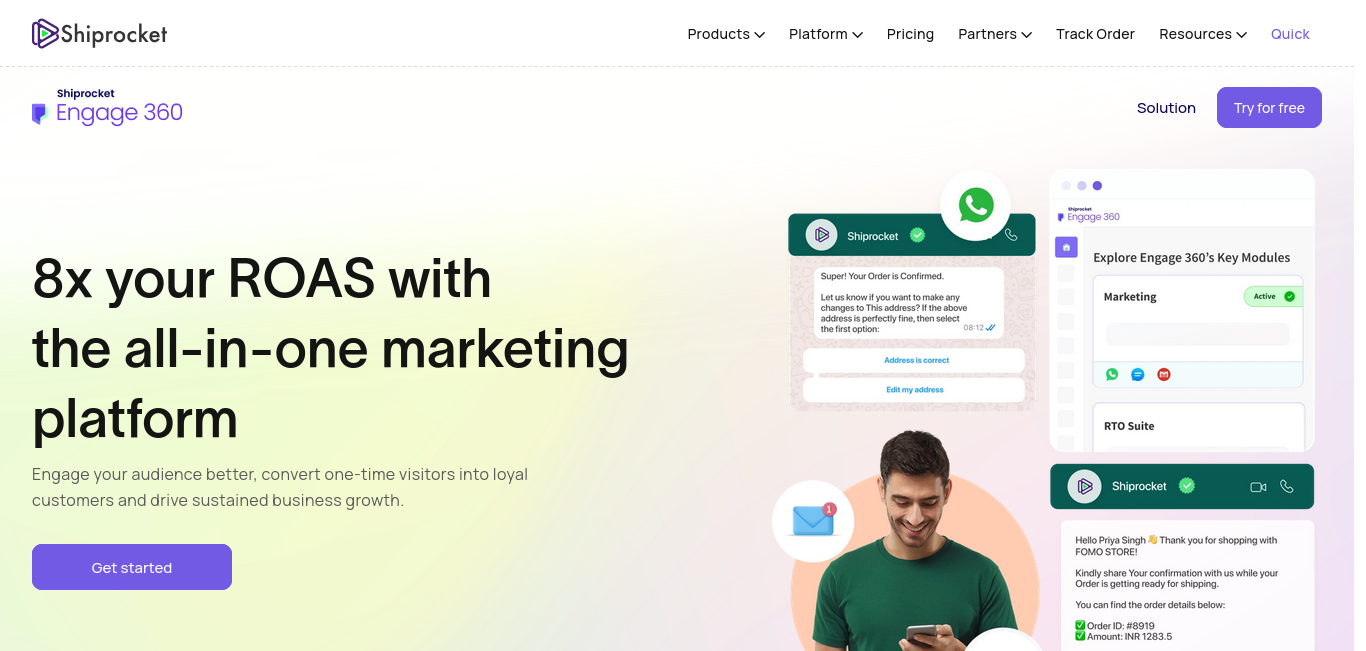Viewport: 1366px width, 651px height.
Task: Click the Get started button
Action: [132, 567]
